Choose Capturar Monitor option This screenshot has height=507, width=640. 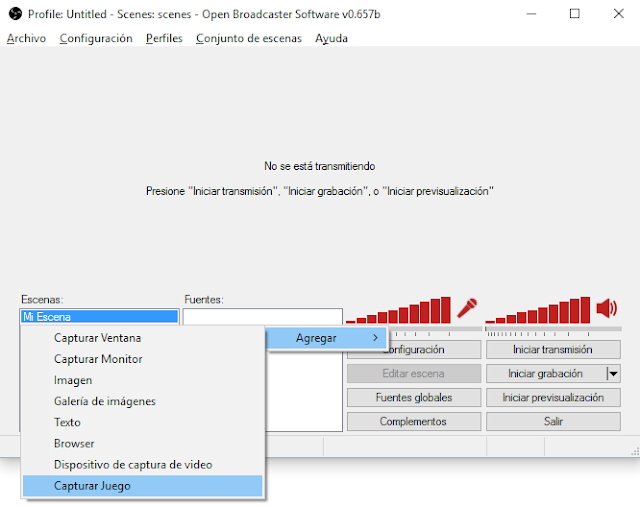point(142,359)
